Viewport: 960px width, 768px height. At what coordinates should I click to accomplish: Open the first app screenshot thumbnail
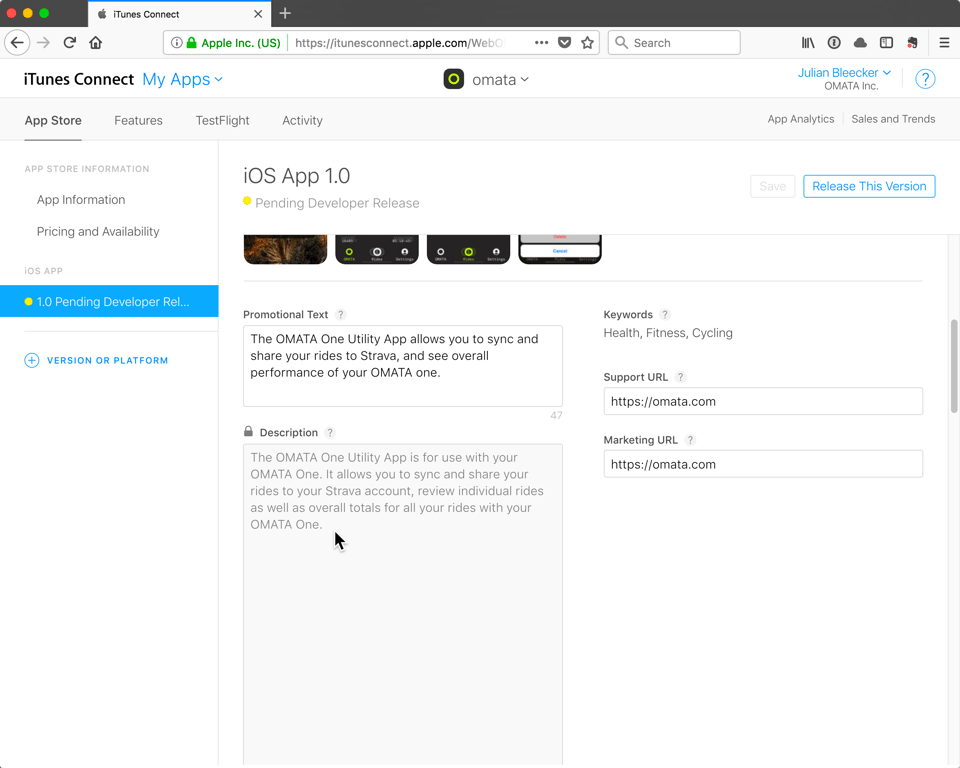click(285, 249)
